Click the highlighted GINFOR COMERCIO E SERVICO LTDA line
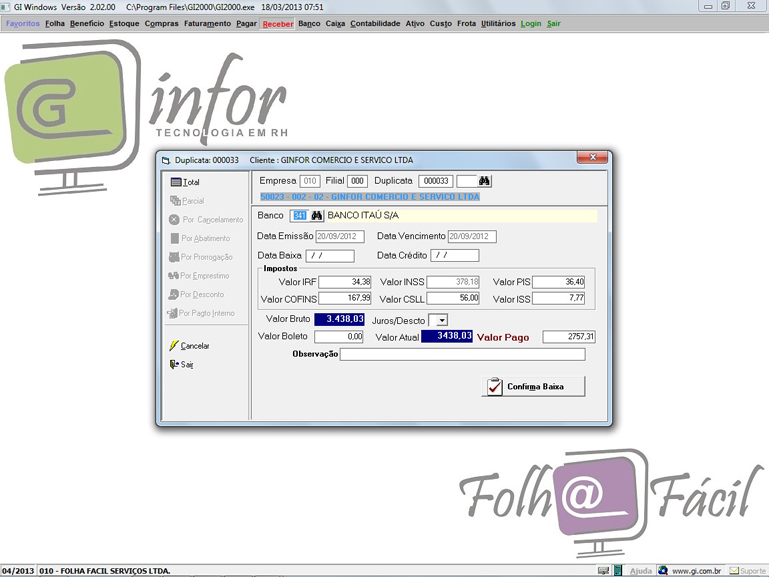 point(370,197)
